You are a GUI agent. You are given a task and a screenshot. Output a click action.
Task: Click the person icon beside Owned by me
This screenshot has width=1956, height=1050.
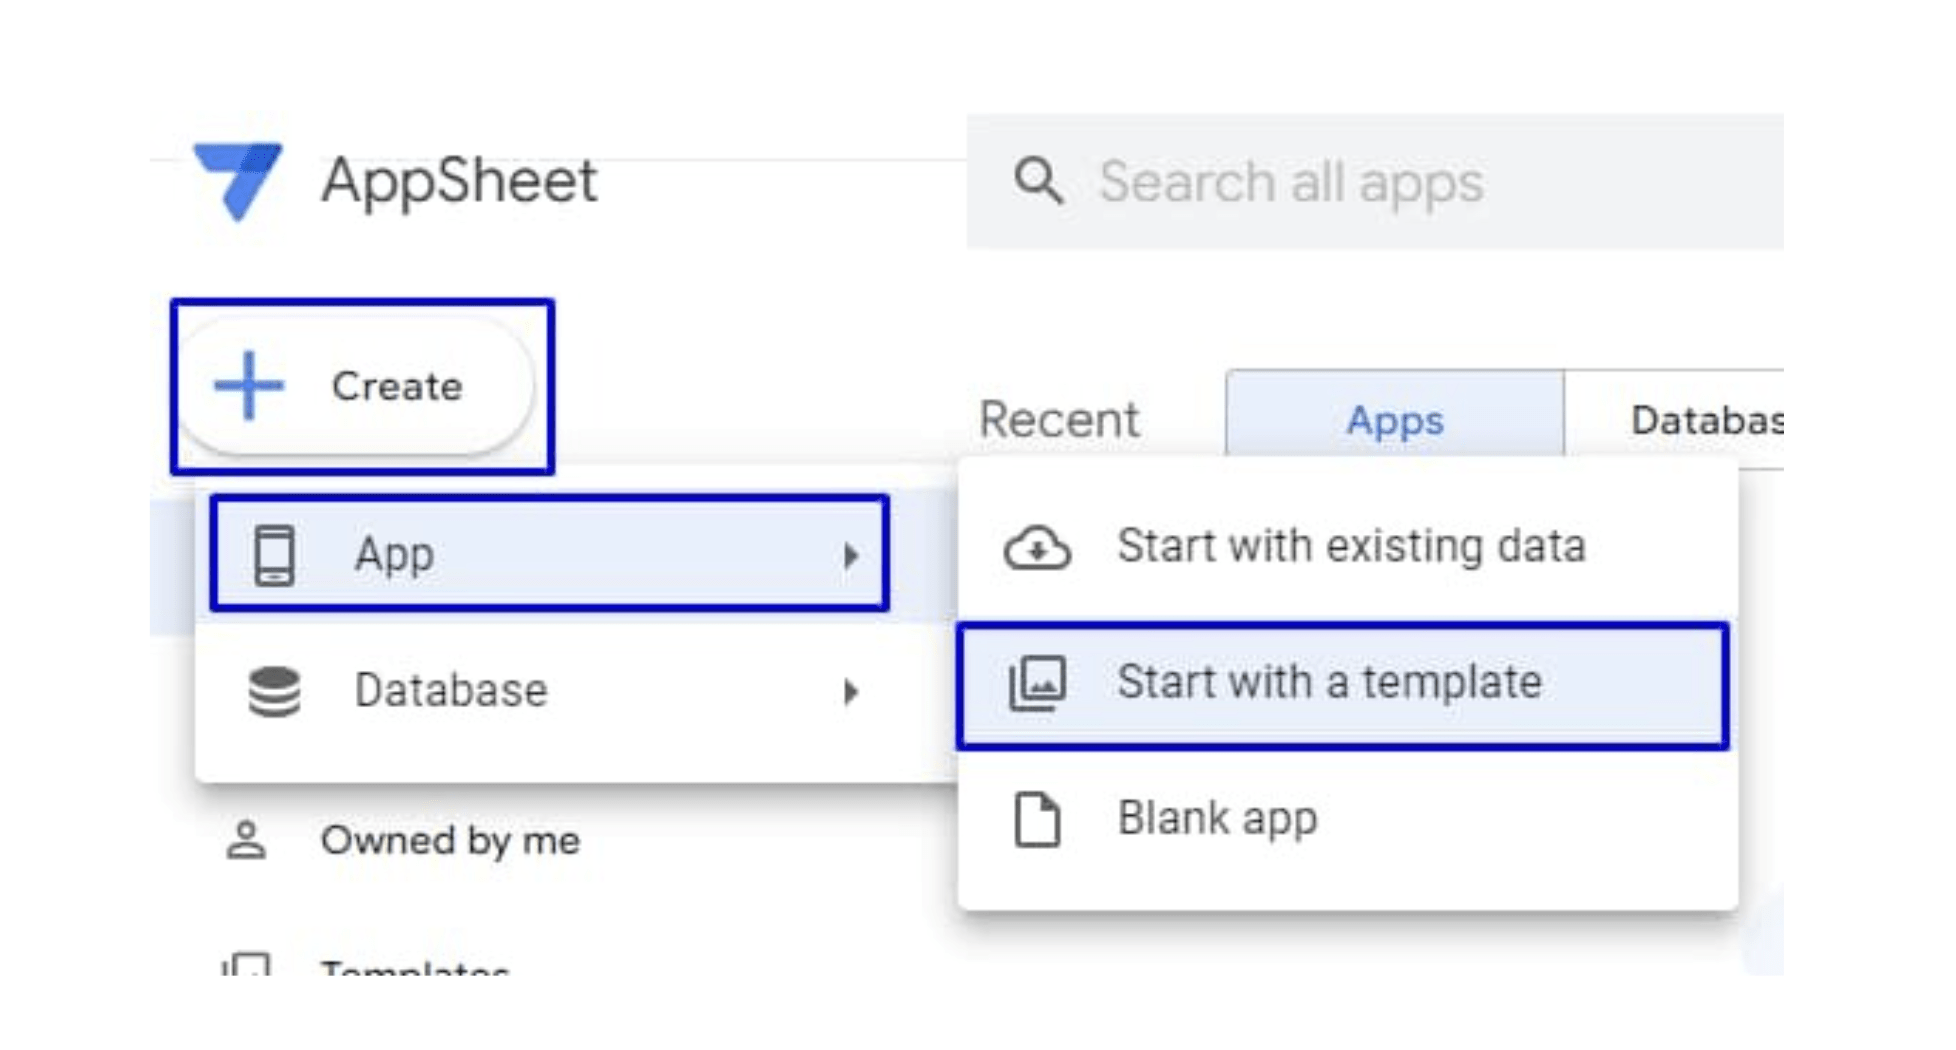coord(246,840)
